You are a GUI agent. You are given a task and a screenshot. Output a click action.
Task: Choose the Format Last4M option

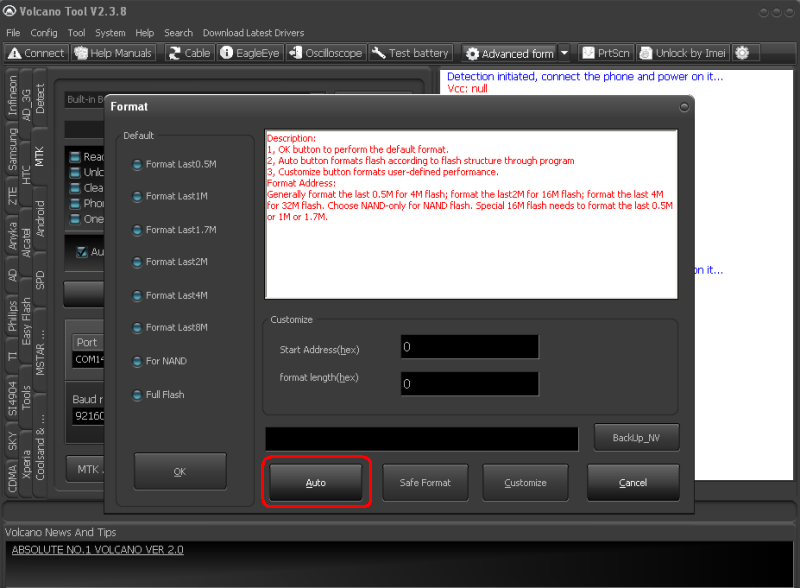136,295
